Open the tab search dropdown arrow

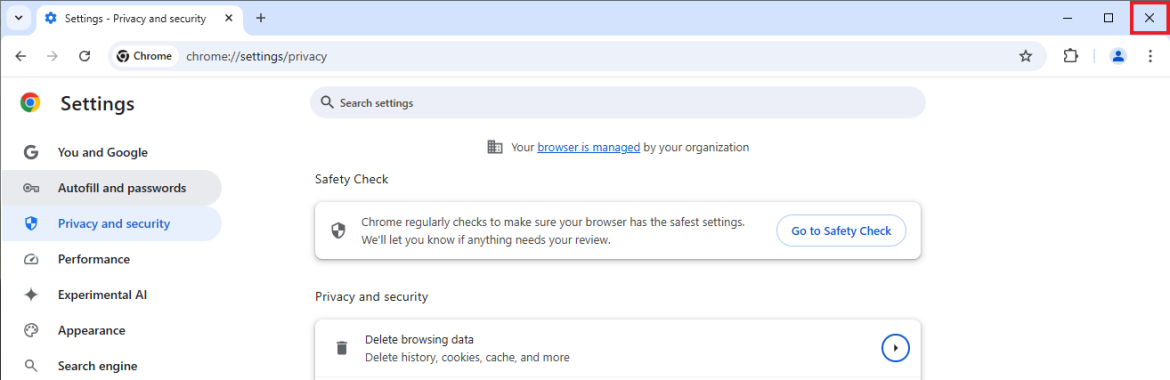point(19,18)
